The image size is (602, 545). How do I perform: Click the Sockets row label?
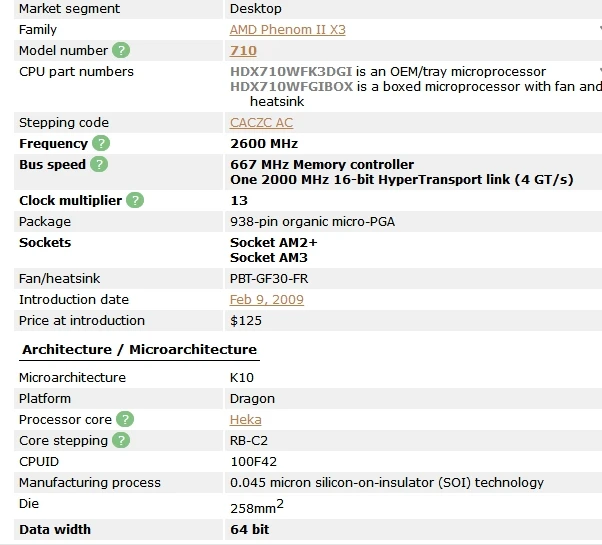click(x=45, y=243)
